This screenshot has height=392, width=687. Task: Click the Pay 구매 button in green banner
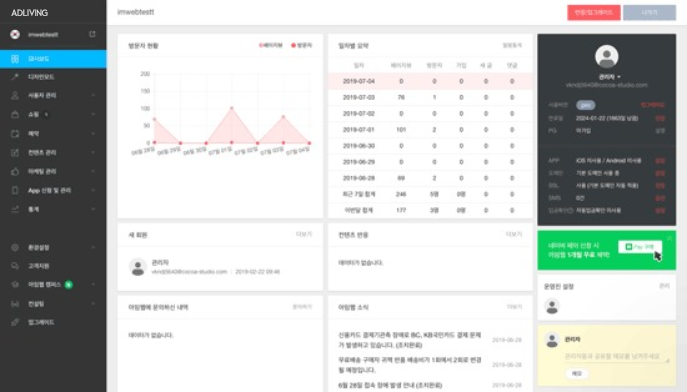[x=640, y=247]
